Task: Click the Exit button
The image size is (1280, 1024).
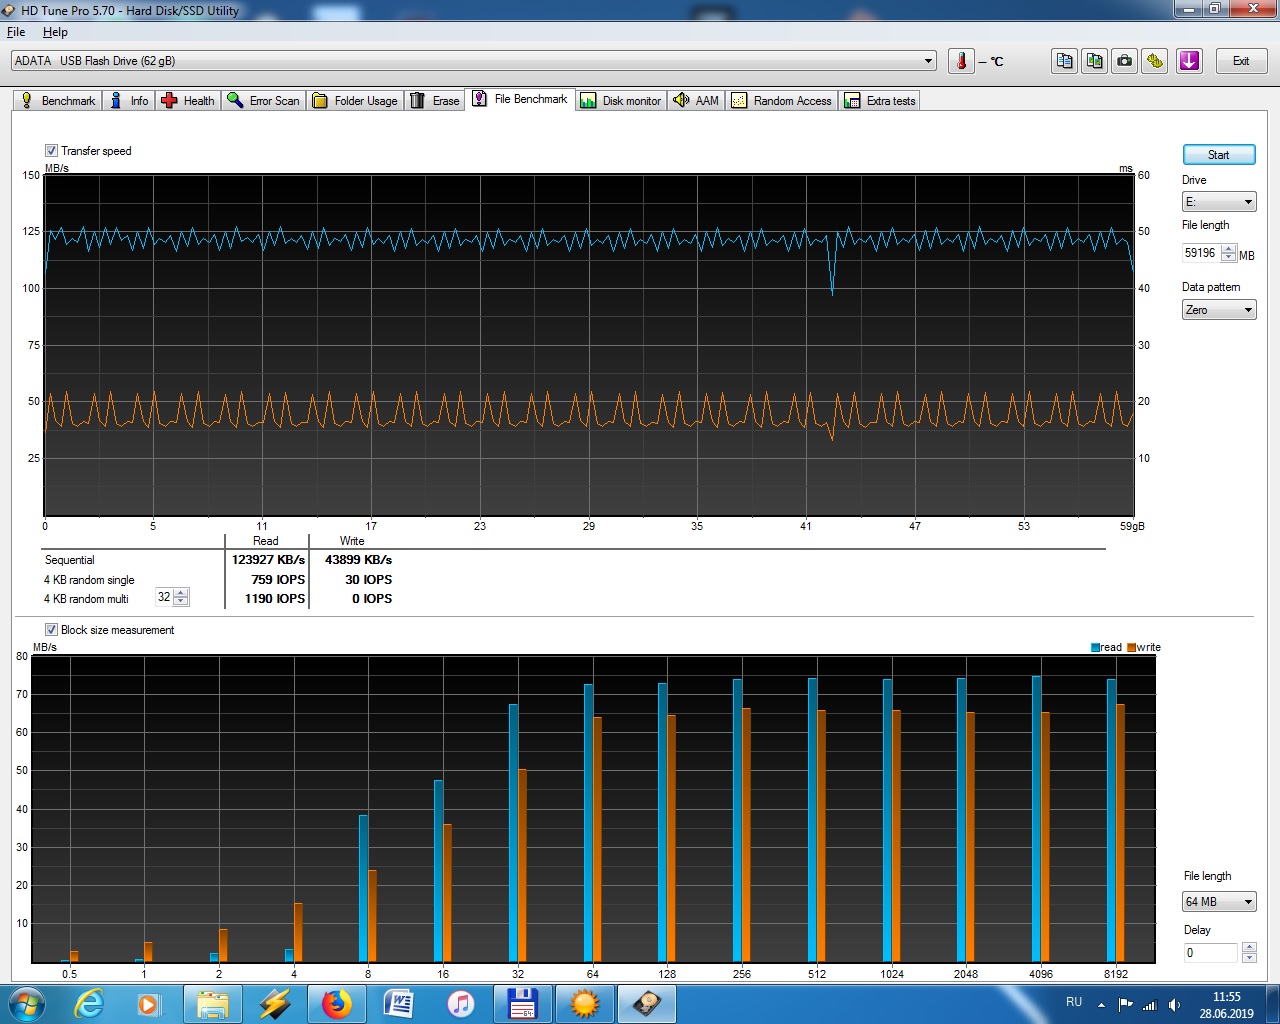Action: pyautogui.click(x=1241, y=61)
